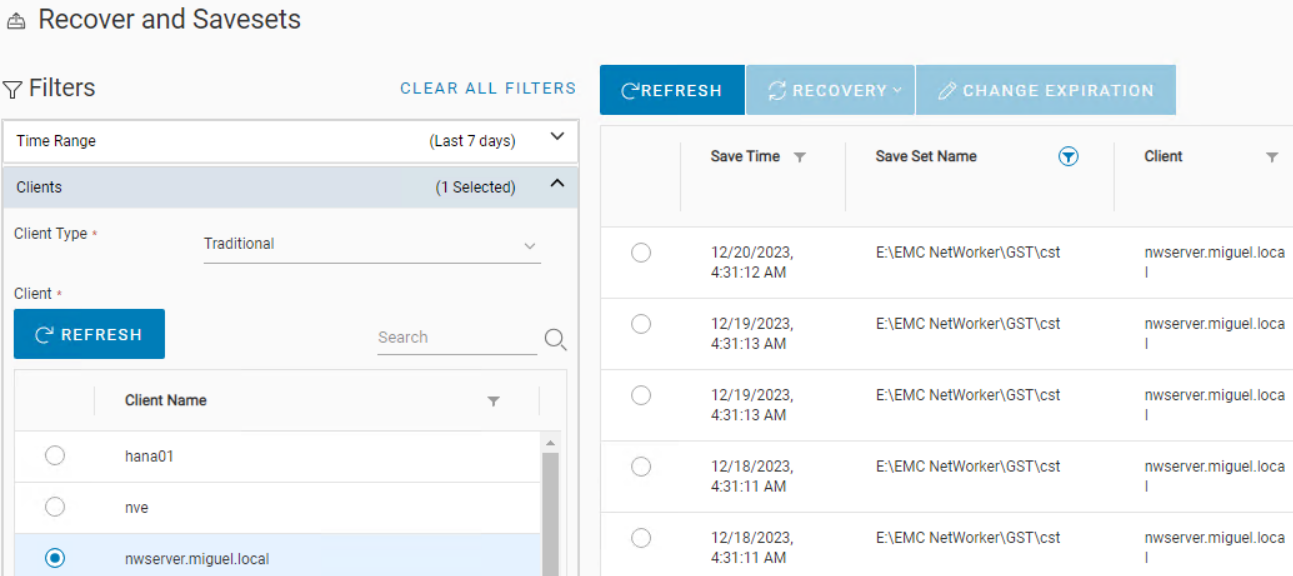Open the Save Set Name filter funnel icon

tap(1068, 156)
